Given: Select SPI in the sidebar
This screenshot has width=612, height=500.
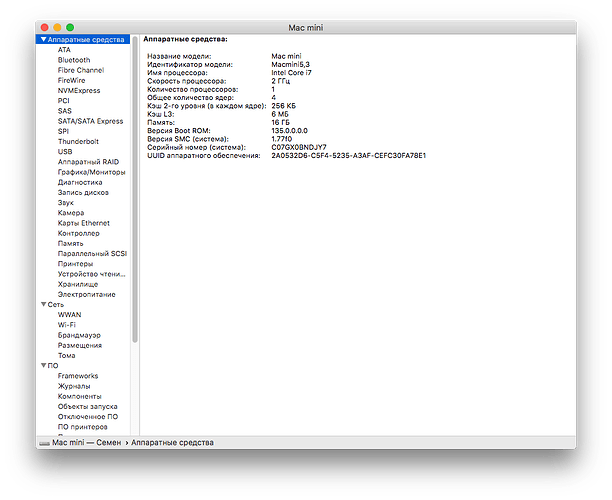Looking at the screenshot, I should (63, 131).
